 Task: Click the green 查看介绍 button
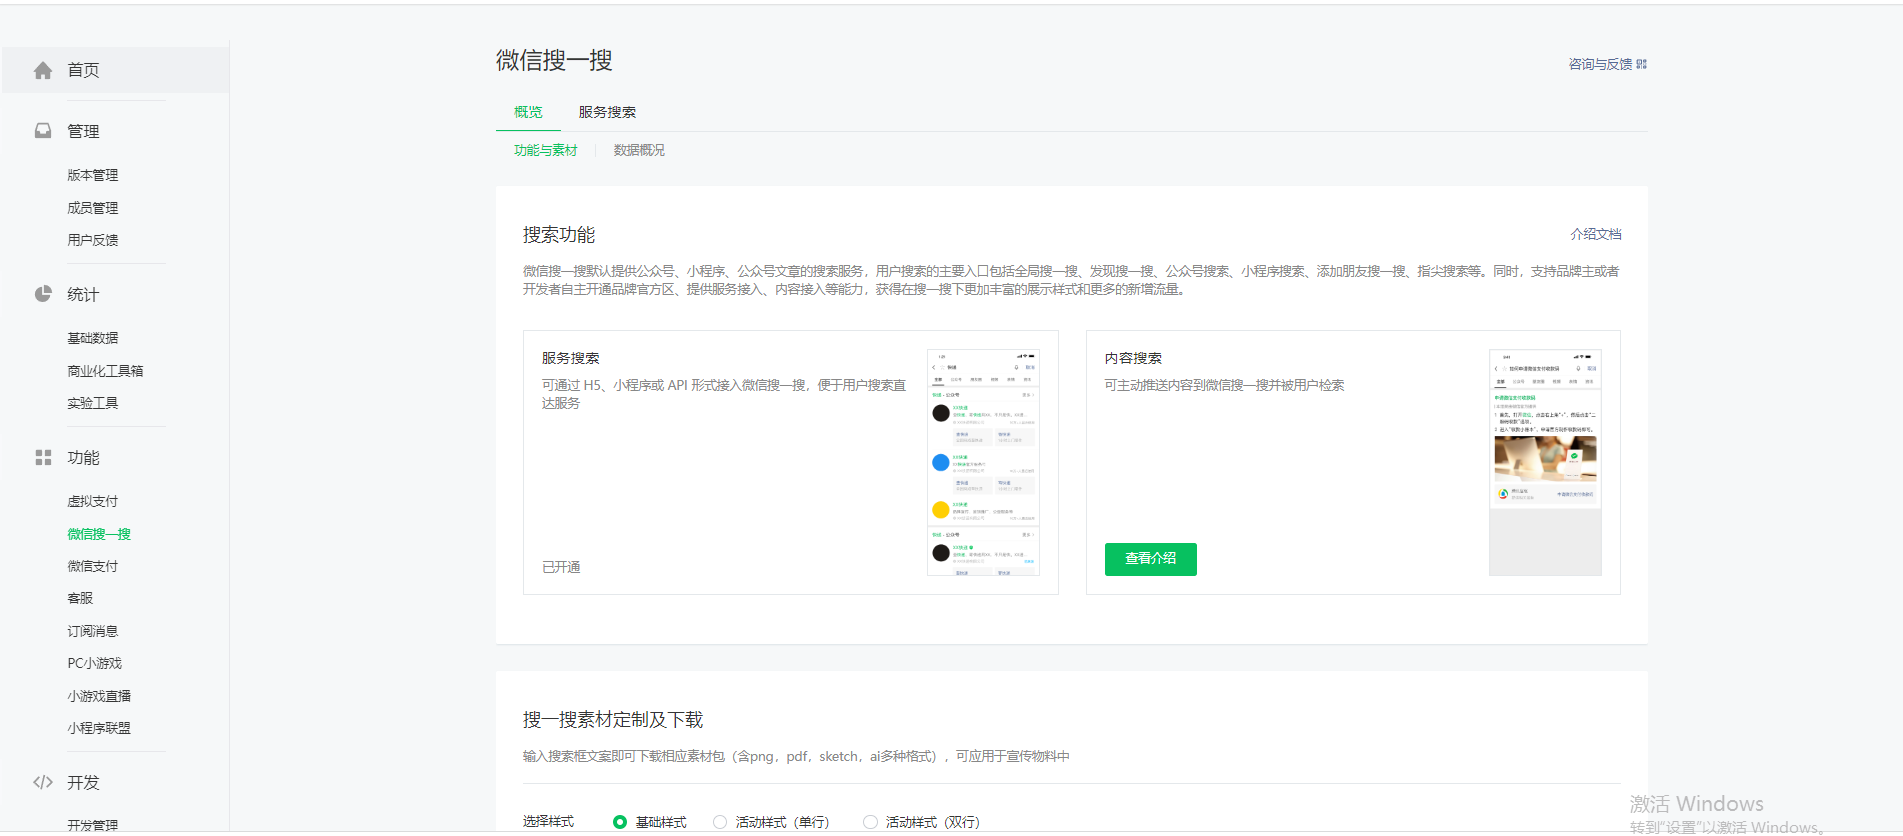pos(1150,559)
